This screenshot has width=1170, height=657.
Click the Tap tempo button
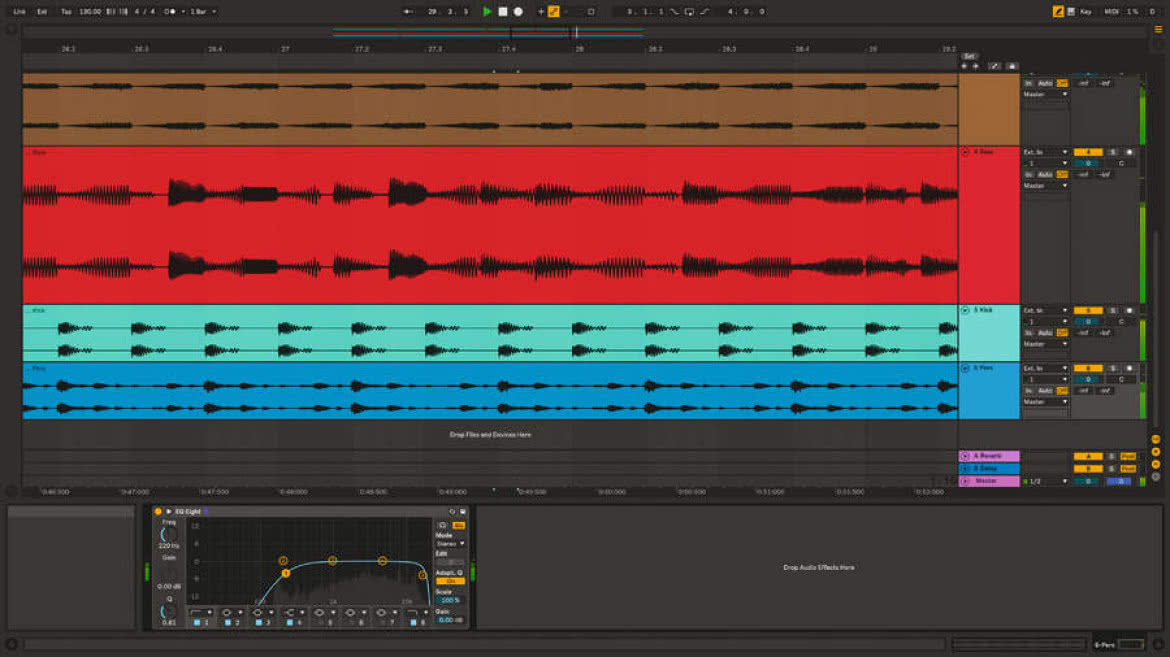[x=66, y=11]
